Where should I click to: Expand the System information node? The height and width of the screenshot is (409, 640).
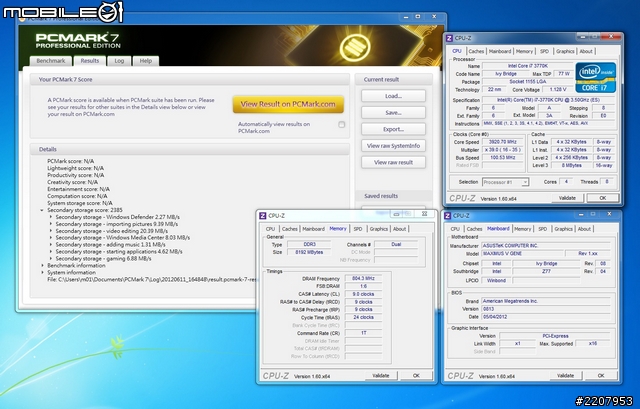(x=42, y=272)
